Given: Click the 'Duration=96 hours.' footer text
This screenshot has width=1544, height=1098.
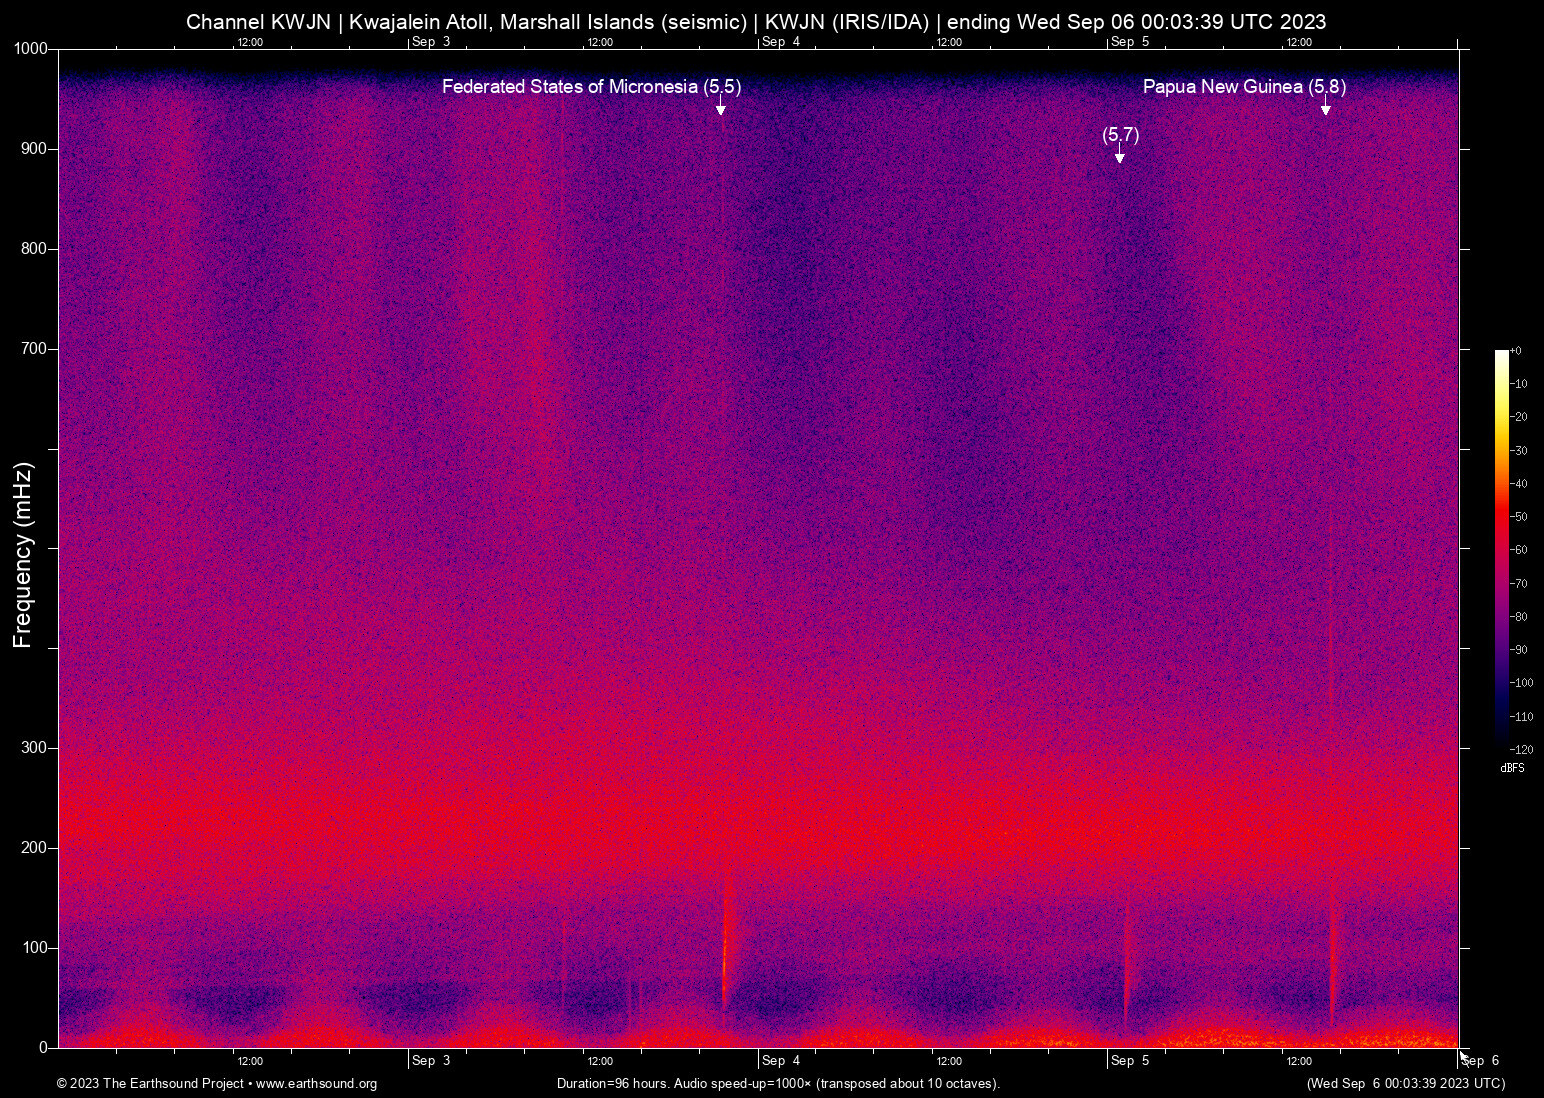Looking at the screenshot, I should (x=613, y=1084).
